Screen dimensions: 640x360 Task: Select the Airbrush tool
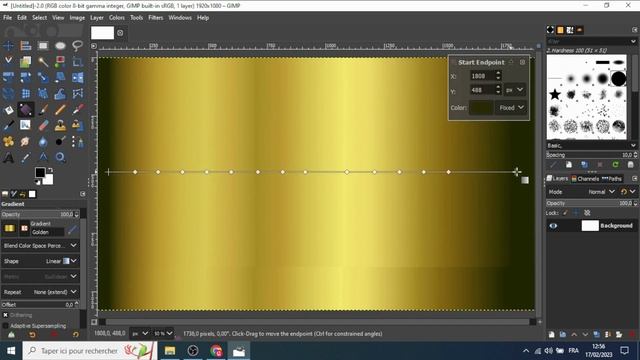point(77,109)
